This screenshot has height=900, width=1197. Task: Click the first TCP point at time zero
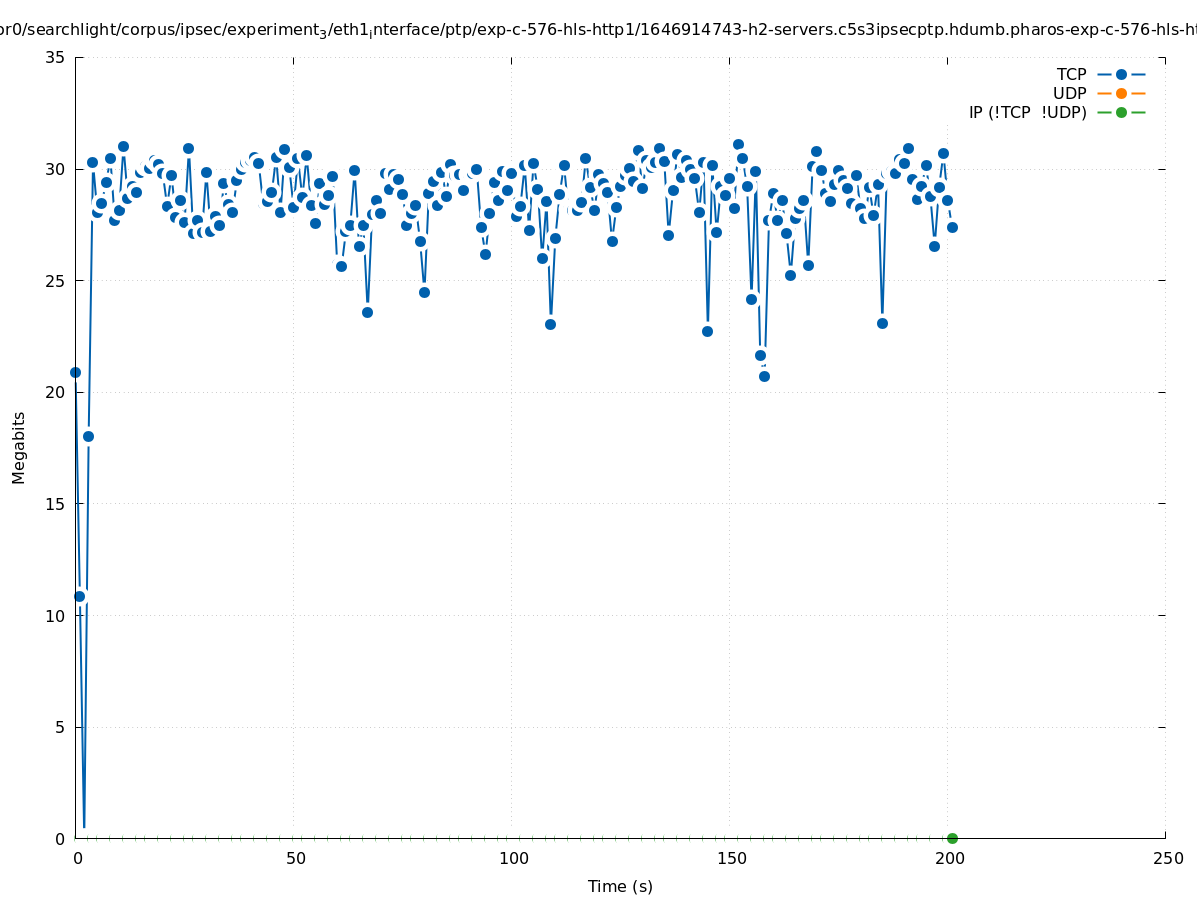pos(75,372)
